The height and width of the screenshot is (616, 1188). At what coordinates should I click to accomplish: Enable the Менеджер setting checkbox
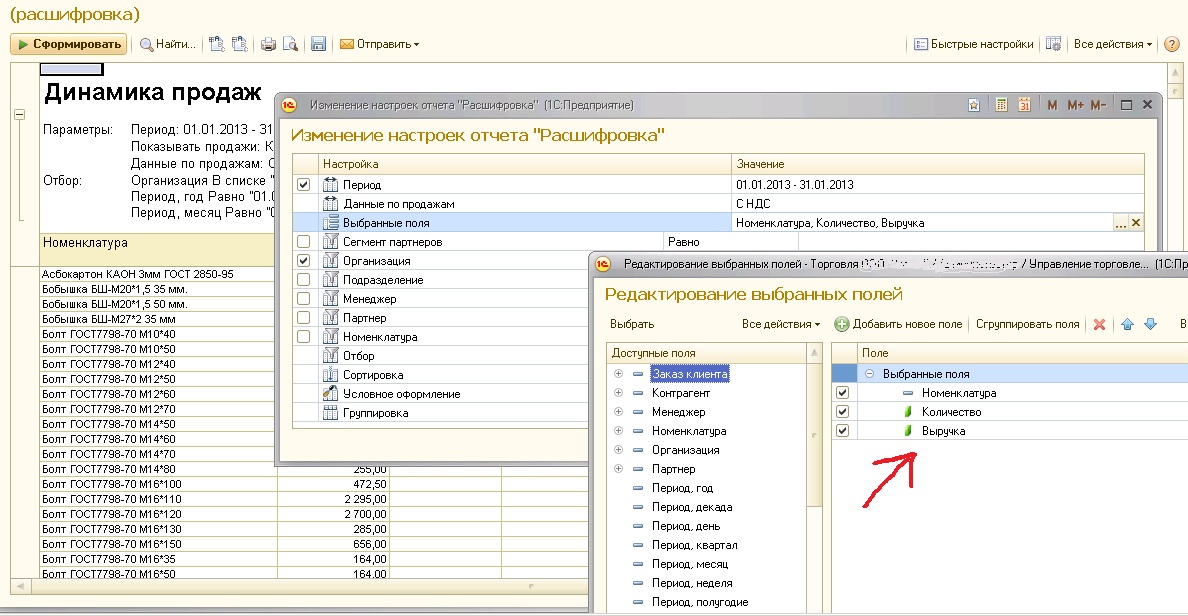pyautogui.click(x=304, y=299)
